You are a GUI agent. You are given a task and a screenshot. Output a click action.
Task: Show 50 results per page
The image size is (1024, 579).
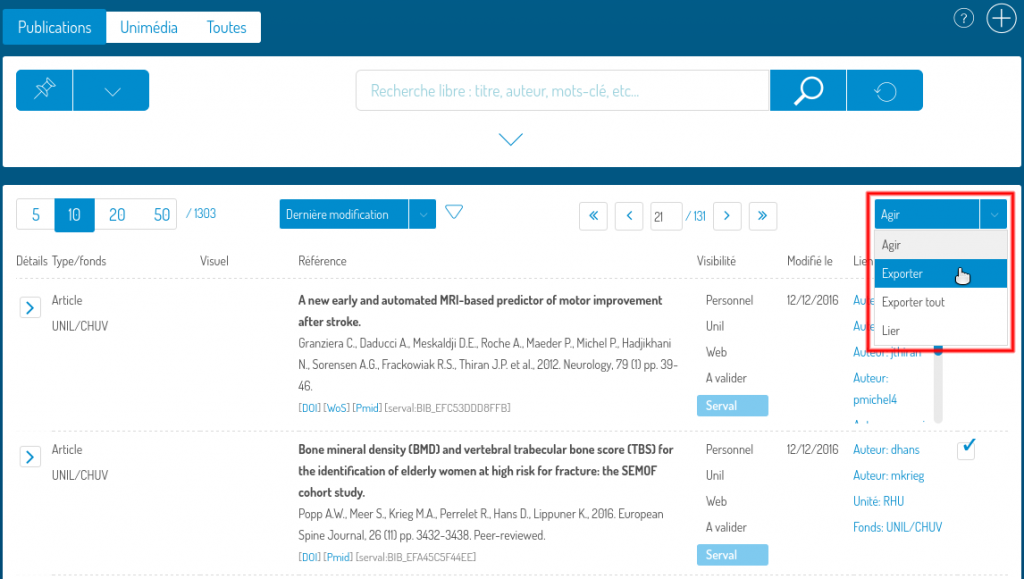point(161,215)
